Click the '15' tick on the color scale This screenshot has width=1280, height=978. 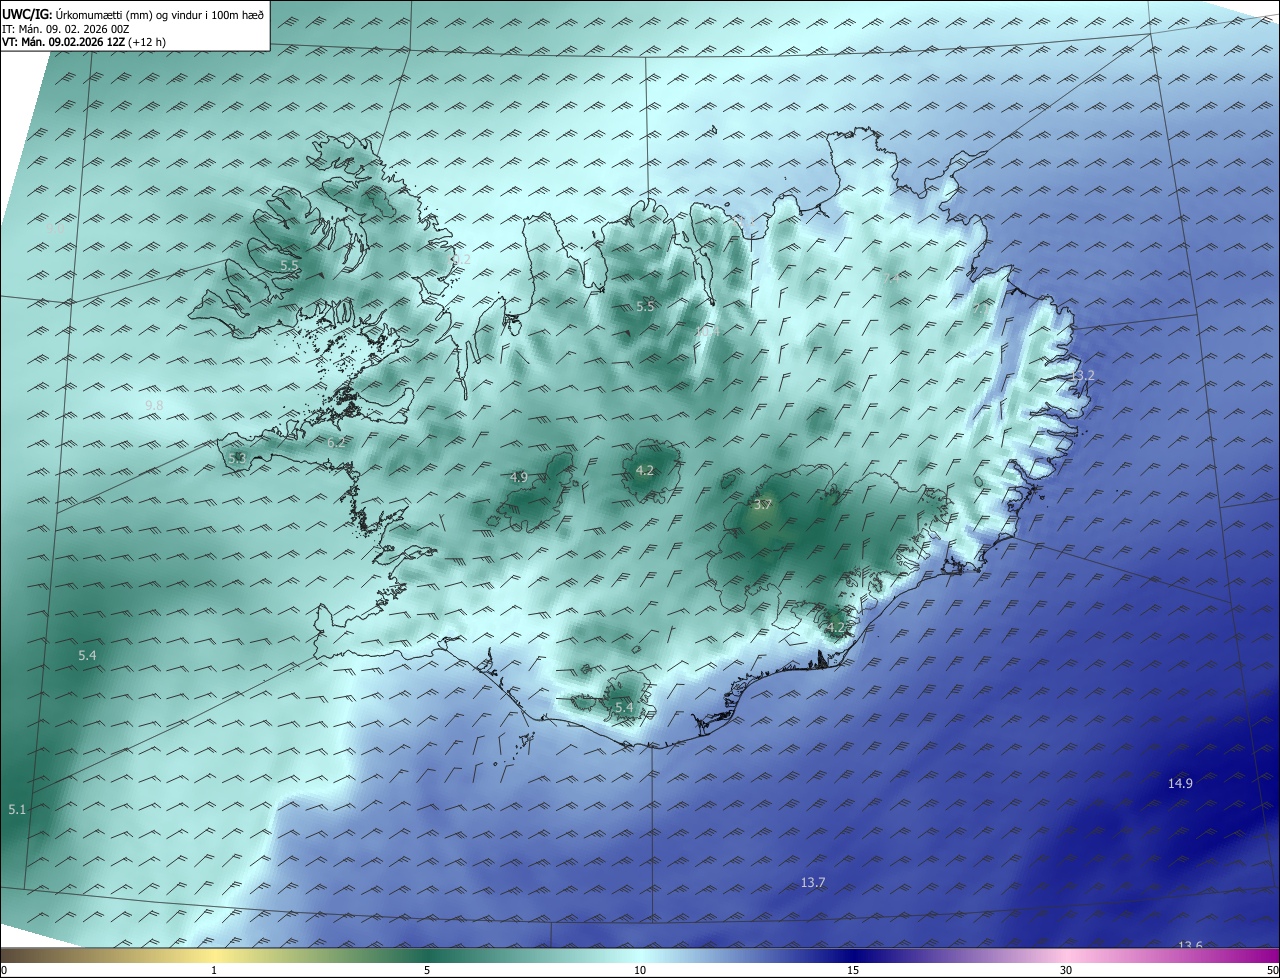pos(853,971)
